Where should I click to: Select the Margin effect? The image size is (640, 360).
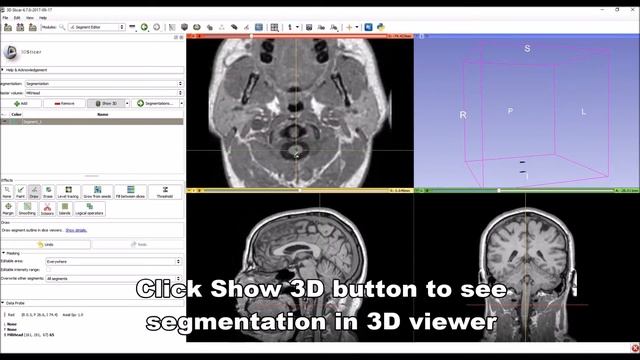click(8, 209)
